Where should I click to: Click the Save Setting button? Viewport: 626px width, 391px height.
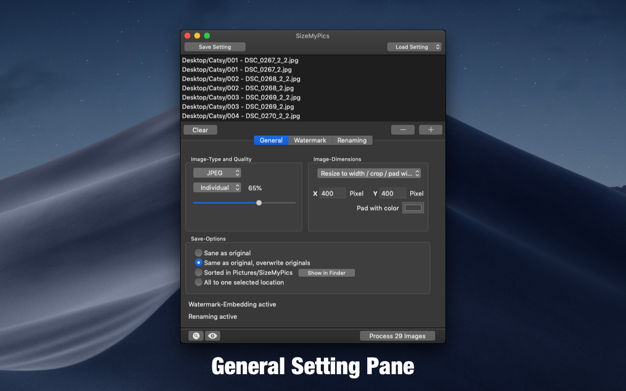[x=215, y=47]
